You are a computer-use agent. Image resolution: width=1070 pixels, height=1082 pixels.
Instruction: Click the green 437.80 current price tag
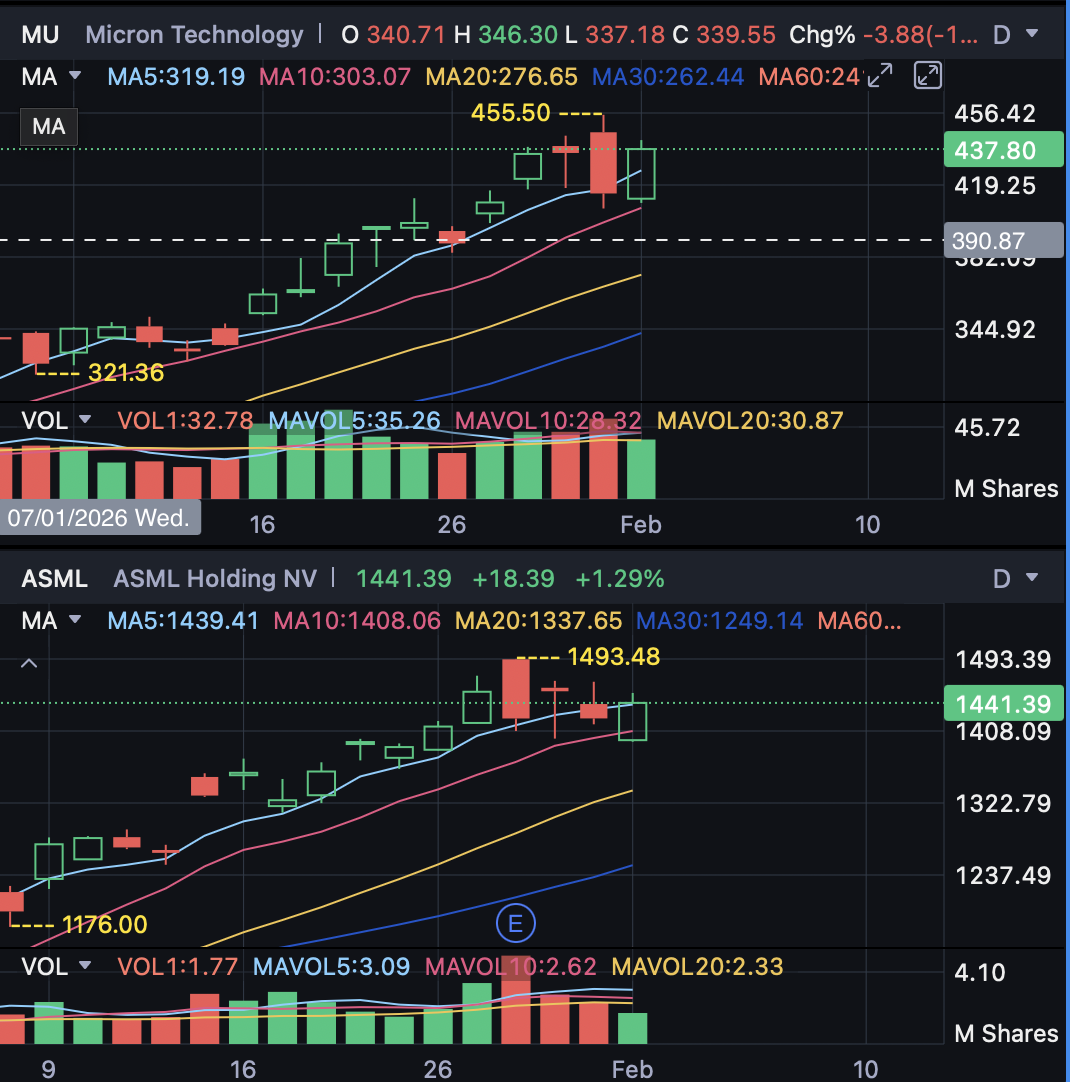click(x=1003, y=150)
